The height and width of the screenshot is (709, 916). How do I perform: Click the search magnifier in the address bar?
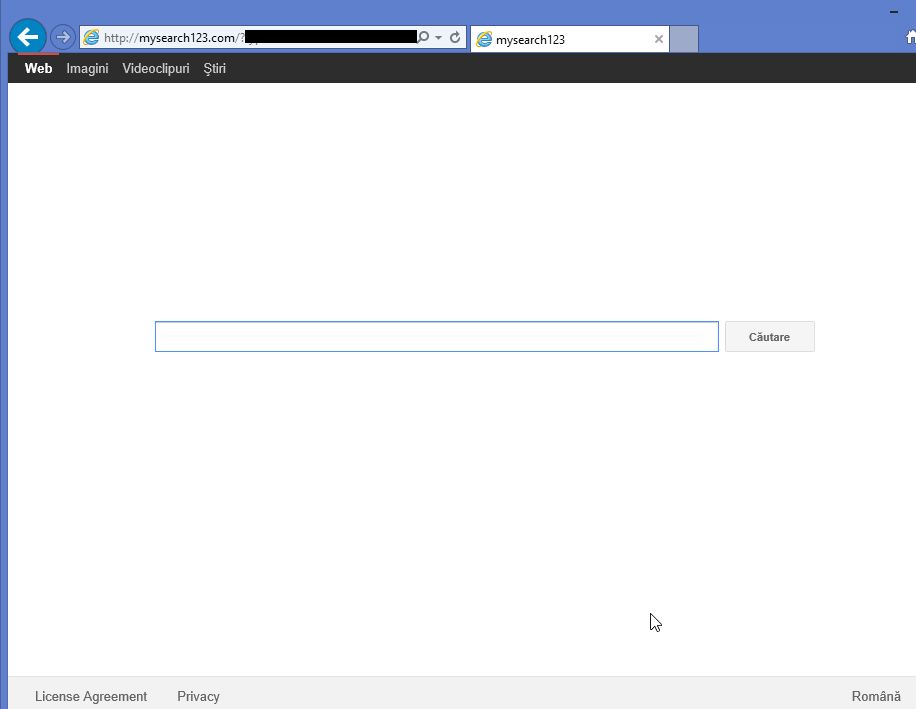coord(423,36)
